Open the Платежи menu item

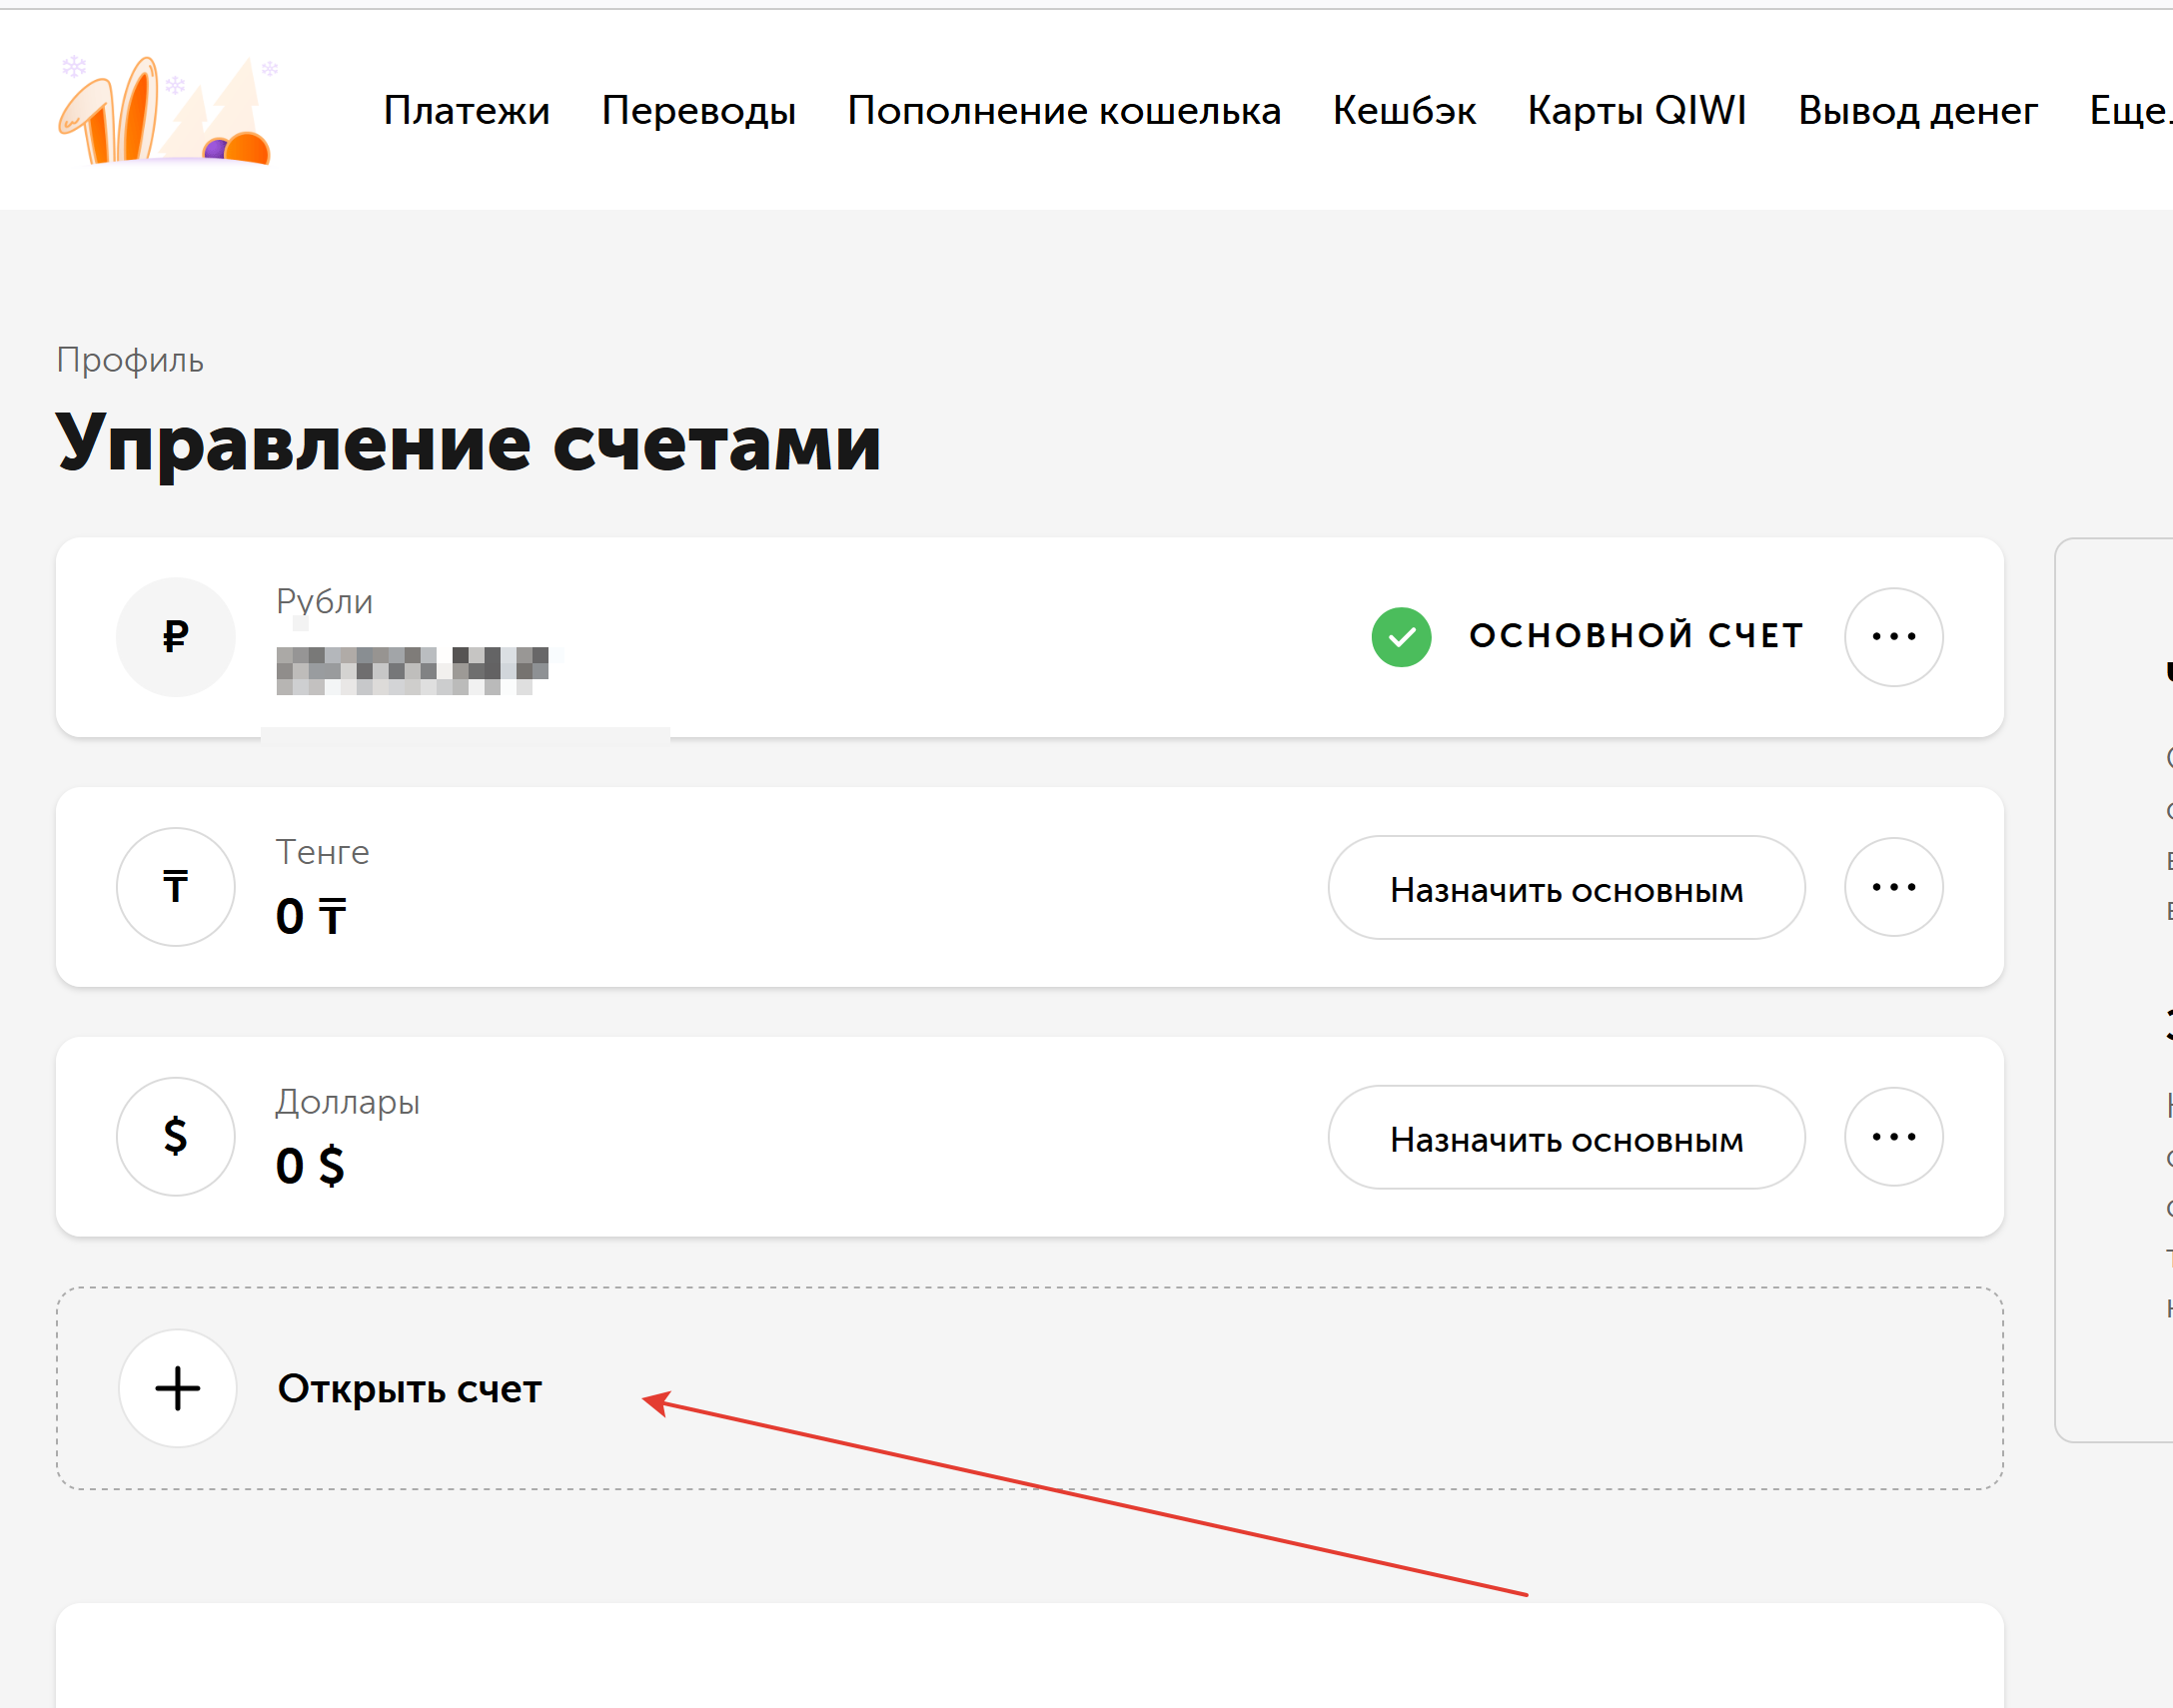click(467, 110)
